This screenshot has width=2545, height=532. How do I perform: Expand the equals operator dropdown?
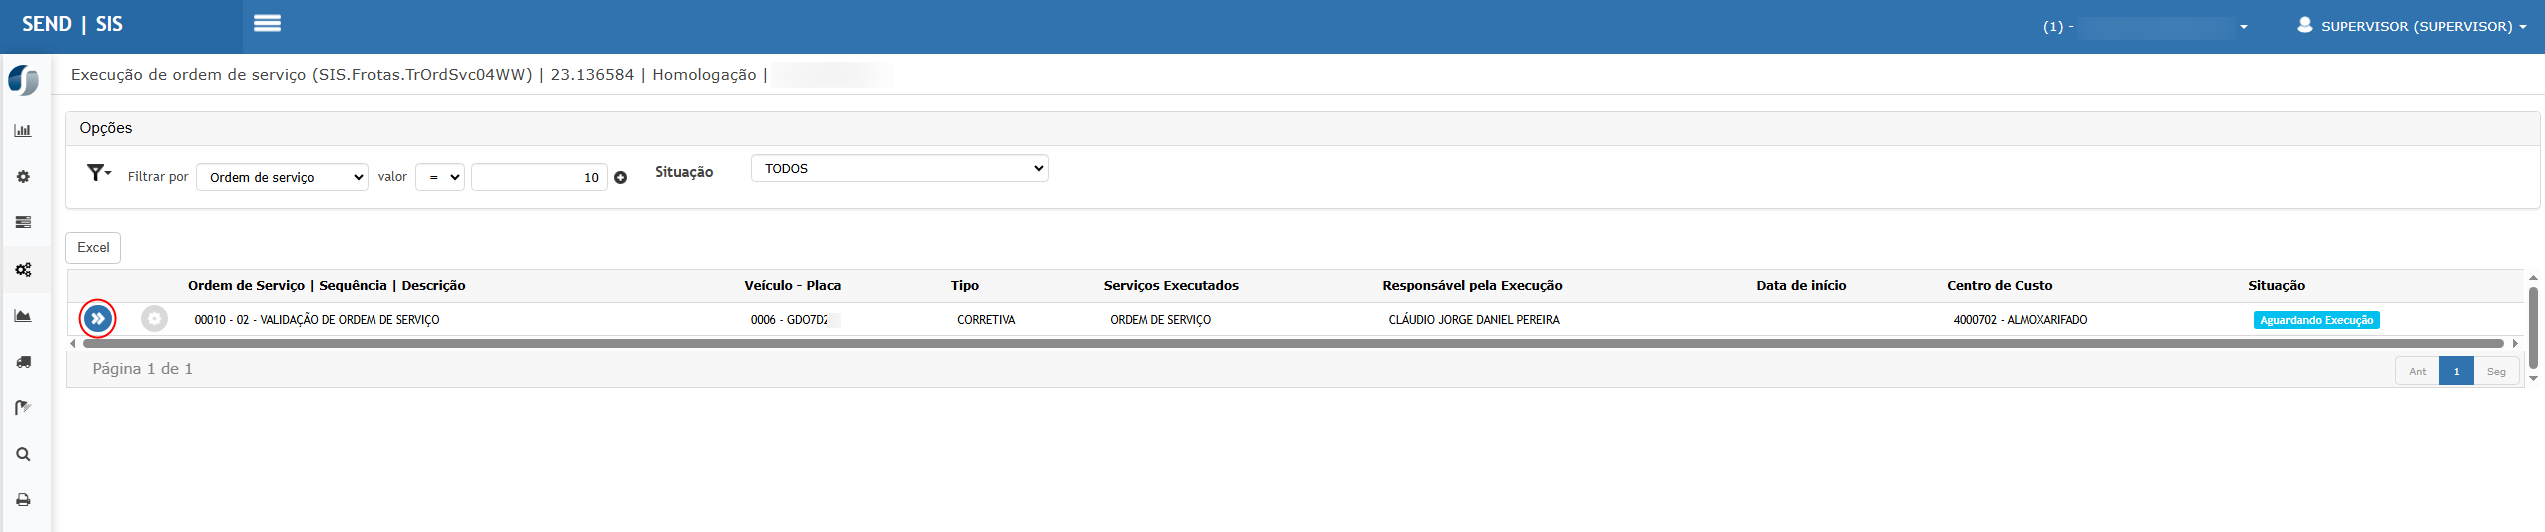[440, 177]
